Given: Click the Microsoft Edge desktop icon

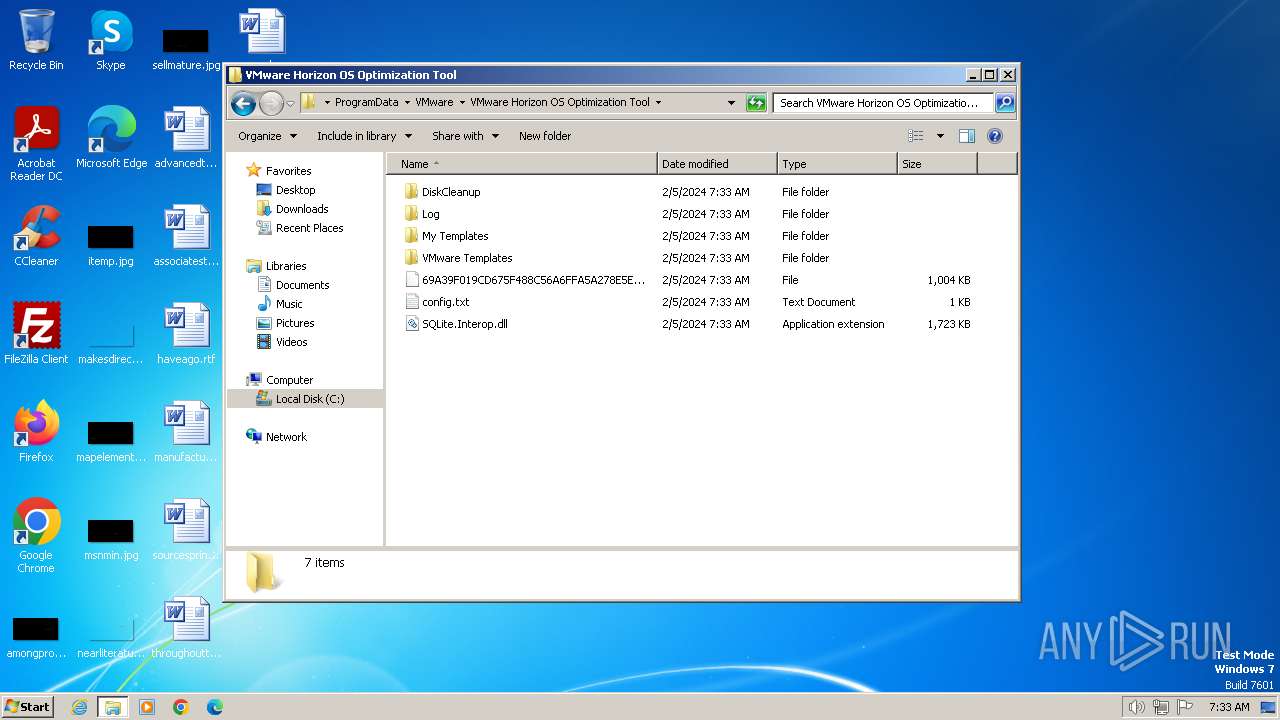Looking at the screenshot, I should [x=111, y=138].
